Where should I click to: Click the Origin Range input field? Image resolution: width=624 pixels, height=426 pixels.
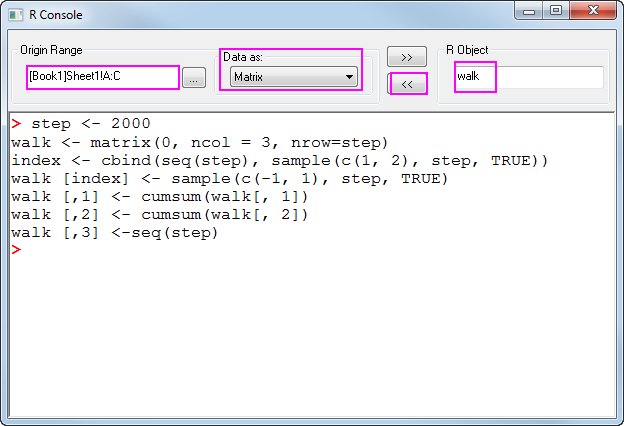103,77
